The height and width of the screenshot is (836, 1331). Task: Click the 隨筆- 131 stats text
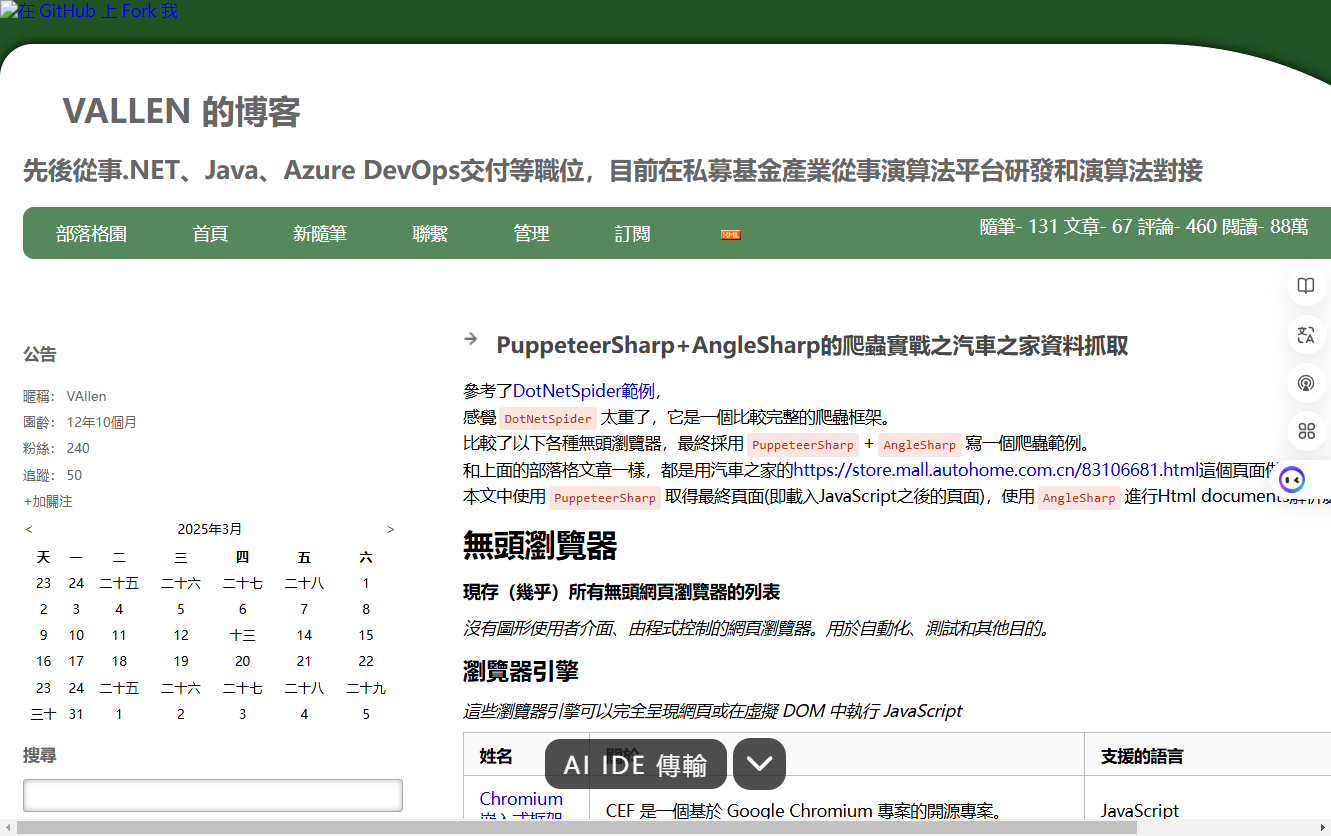[1019, 226]
